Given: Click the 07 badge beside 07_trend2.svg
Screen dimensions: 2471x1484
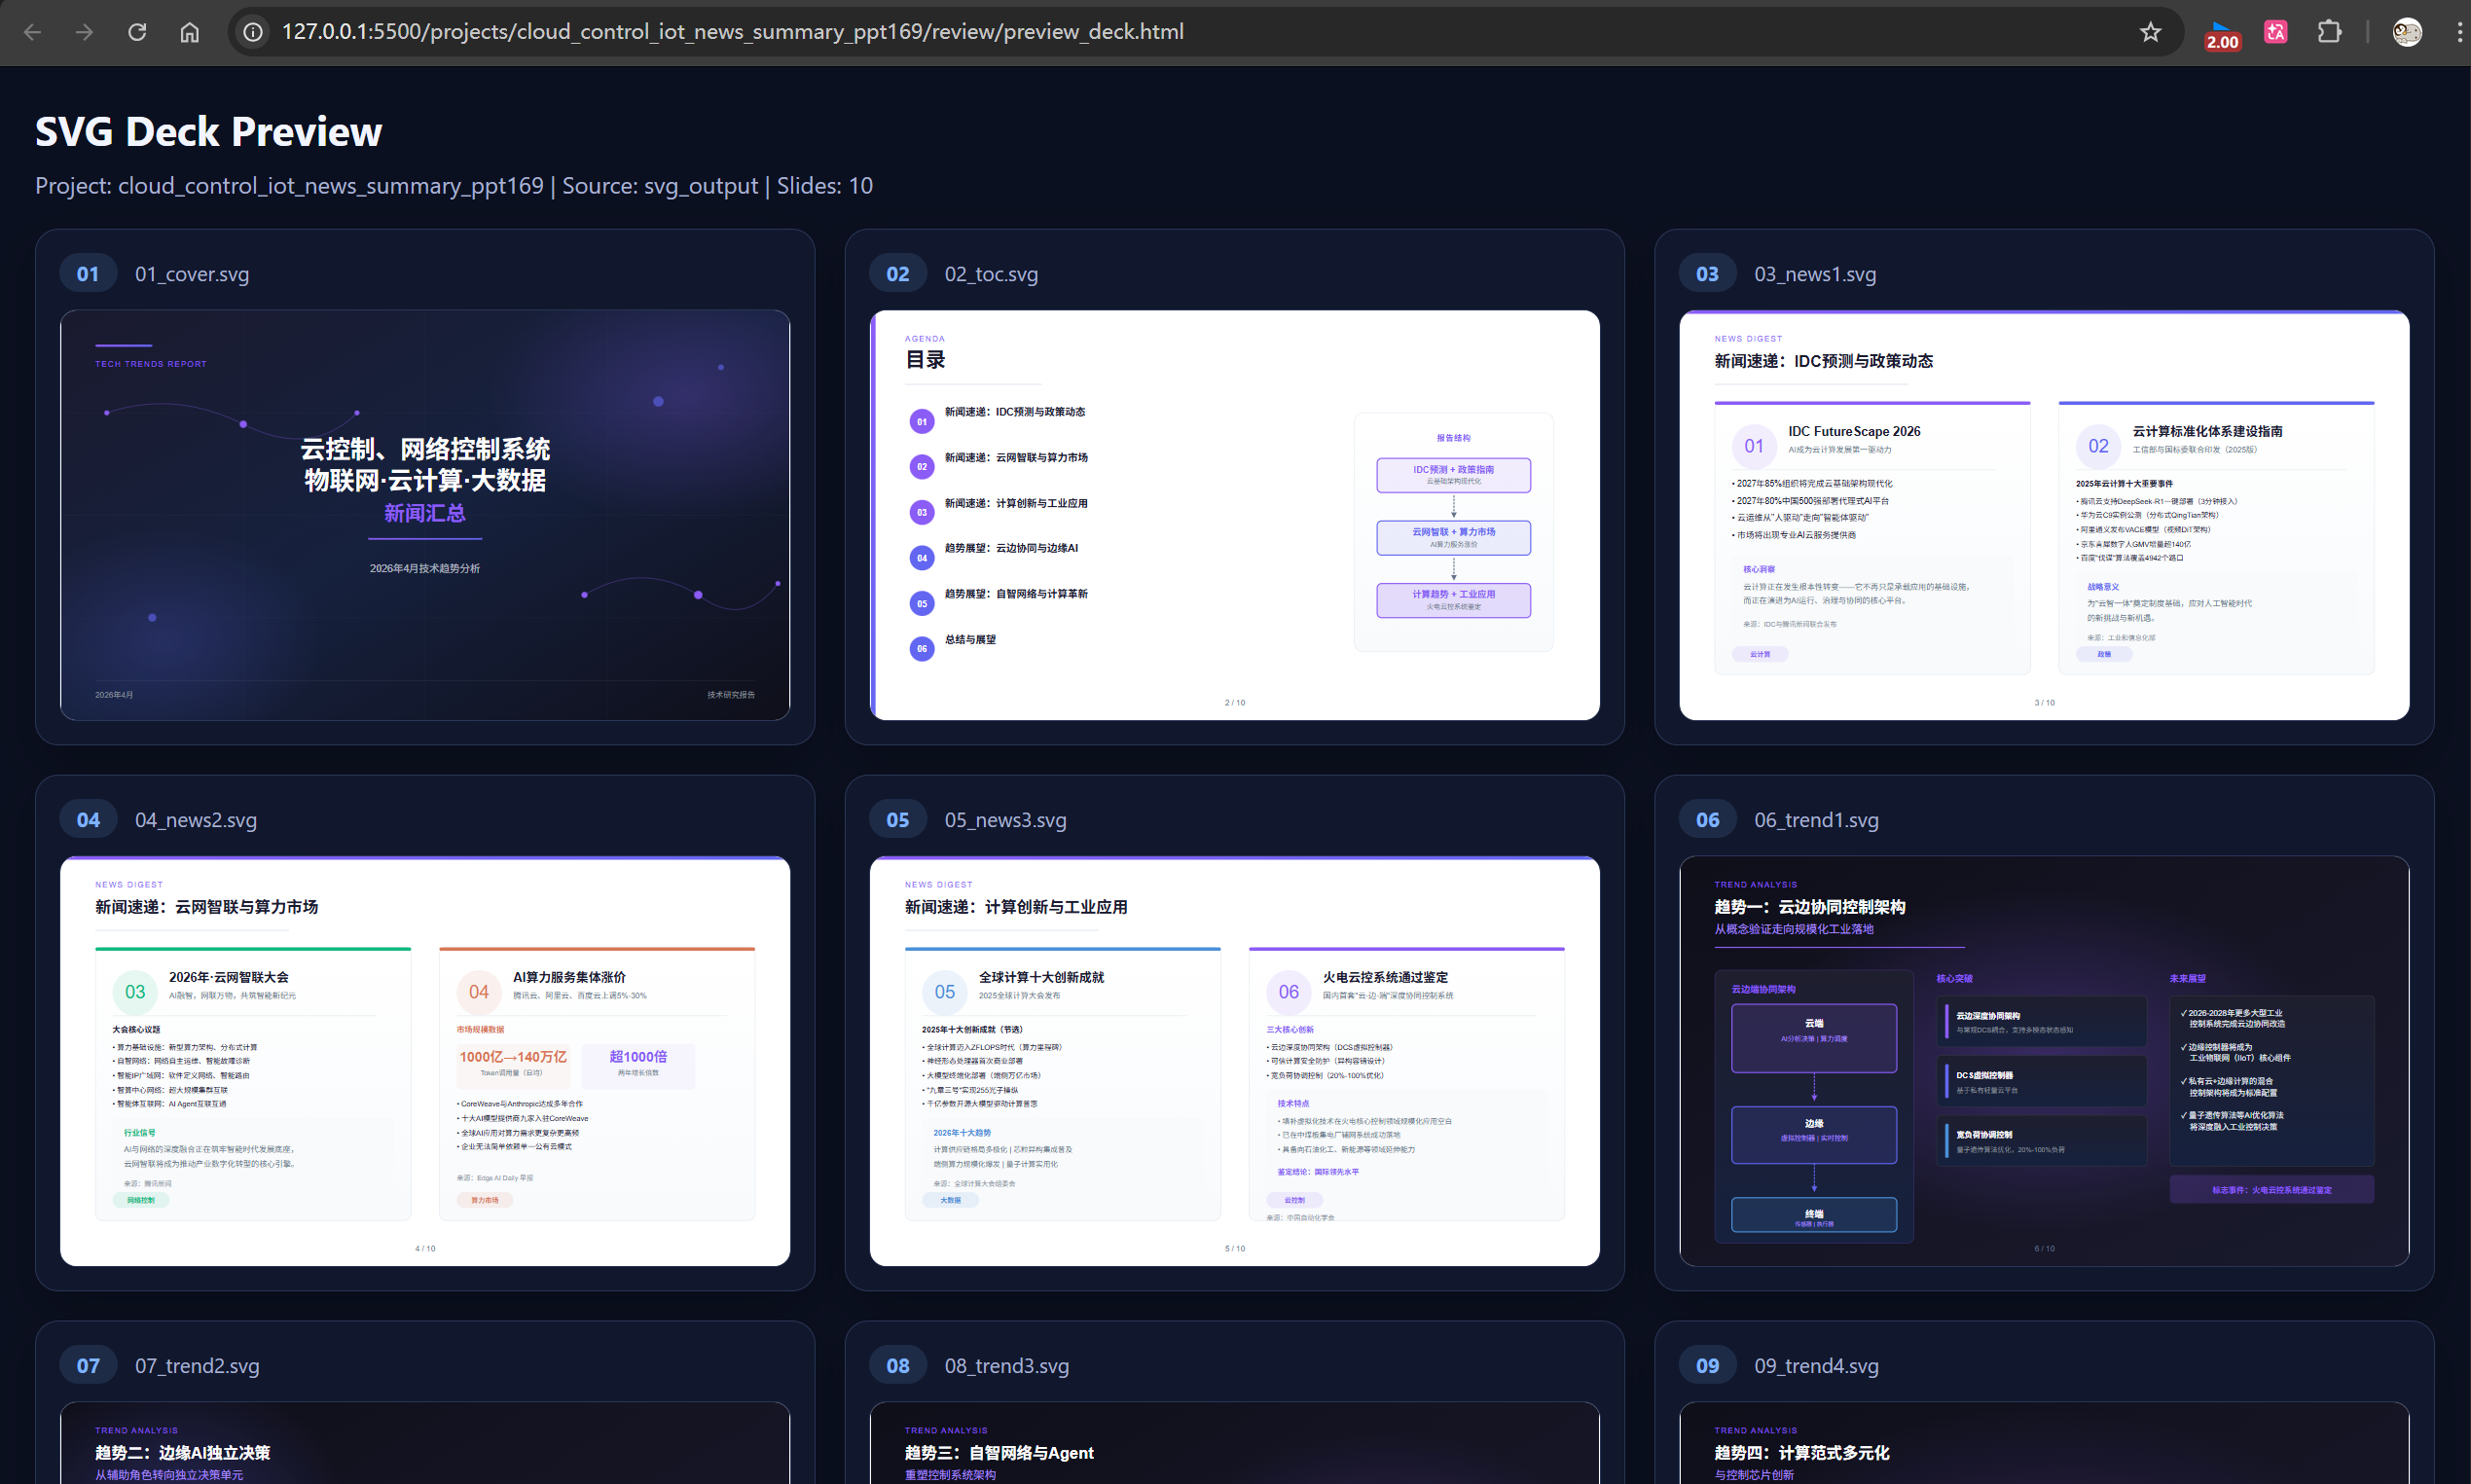Looking at the screenshot, I should 88,1365.
